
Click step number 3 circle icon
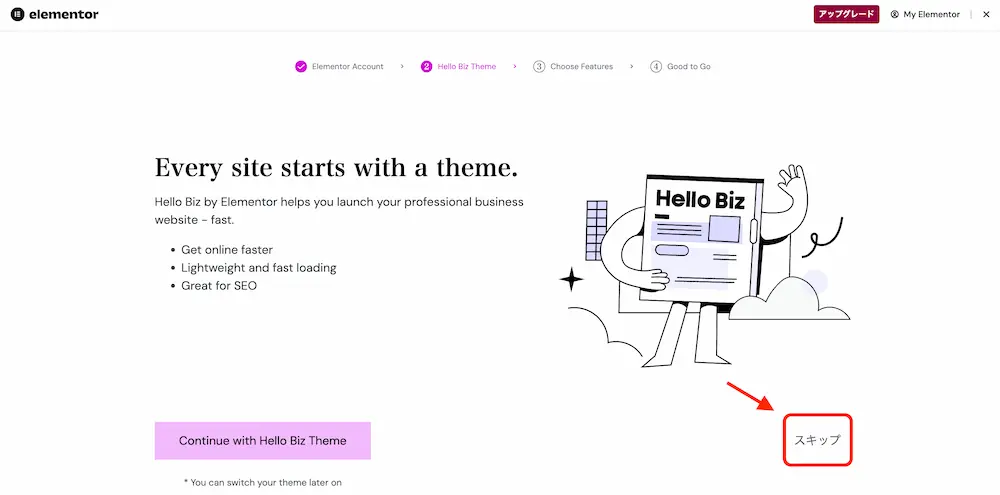540,66
